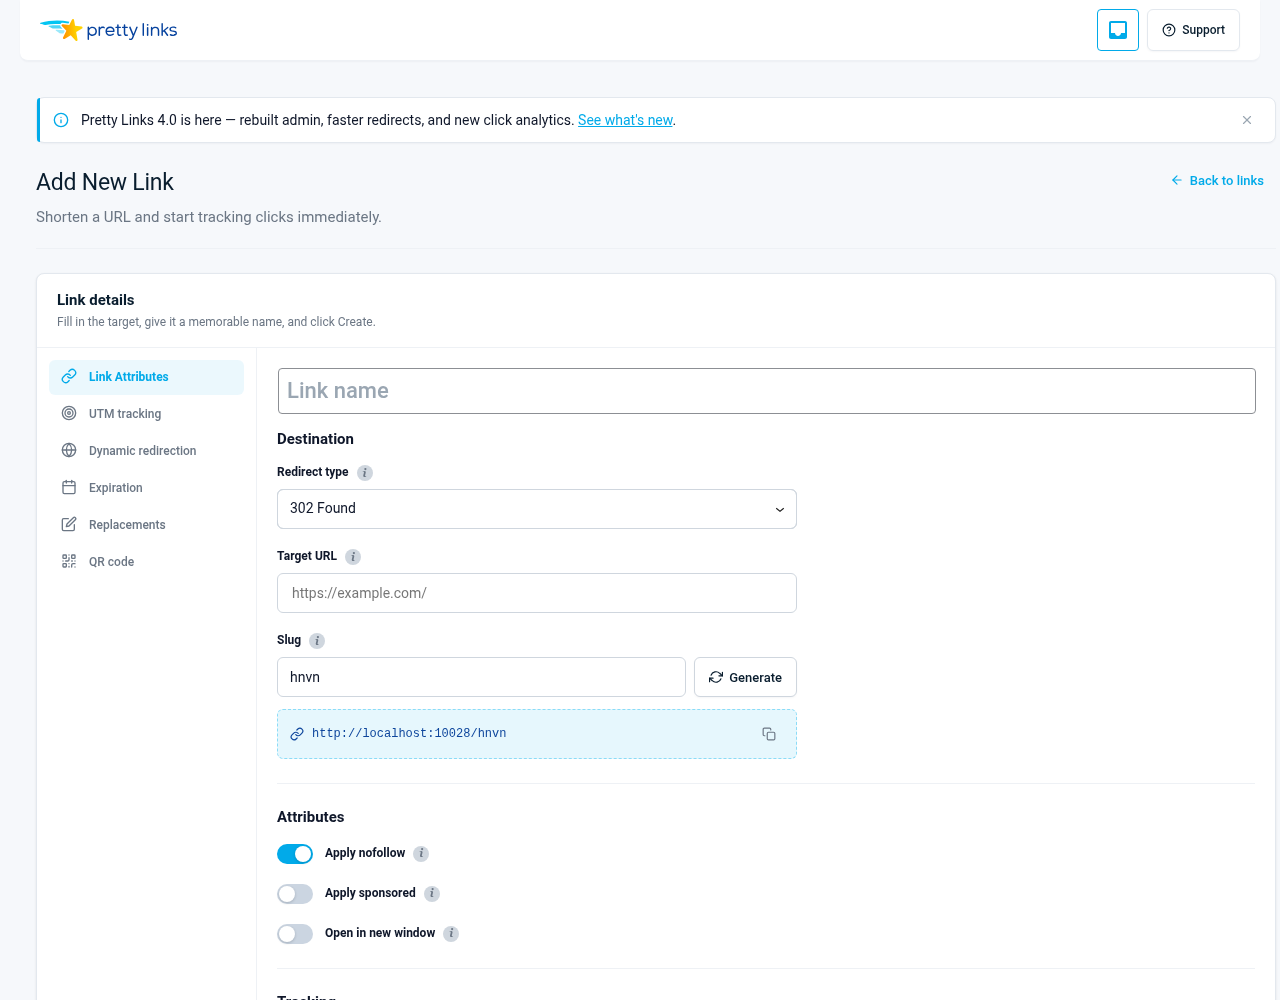Show info about Open in new window
1280x1000 pixels.
click(451, 934)
